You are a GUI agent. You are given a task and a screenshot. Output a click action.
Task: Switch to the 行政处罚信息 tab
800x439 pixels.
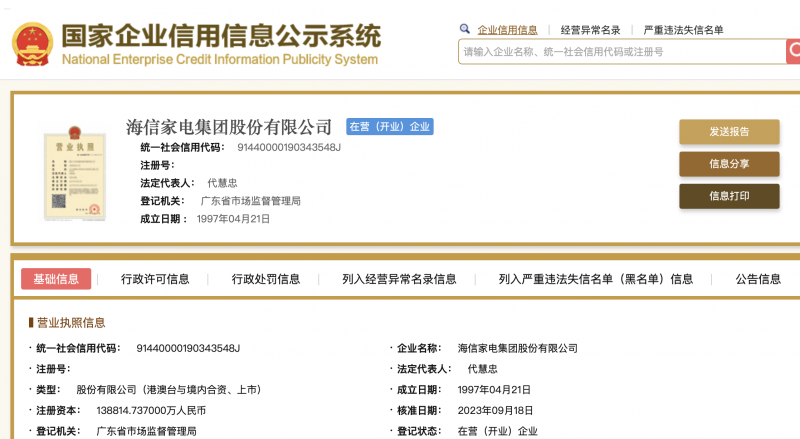coord(266,279)
